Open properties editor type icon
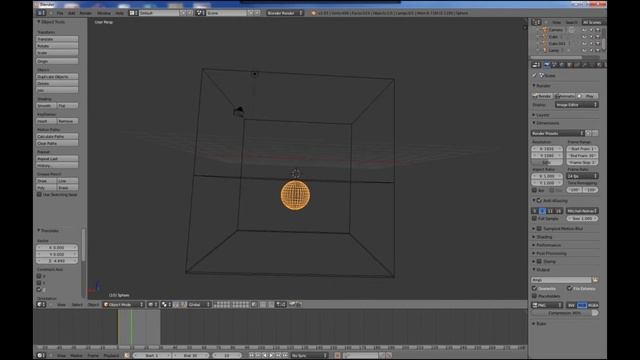 [x=536, y=65]
